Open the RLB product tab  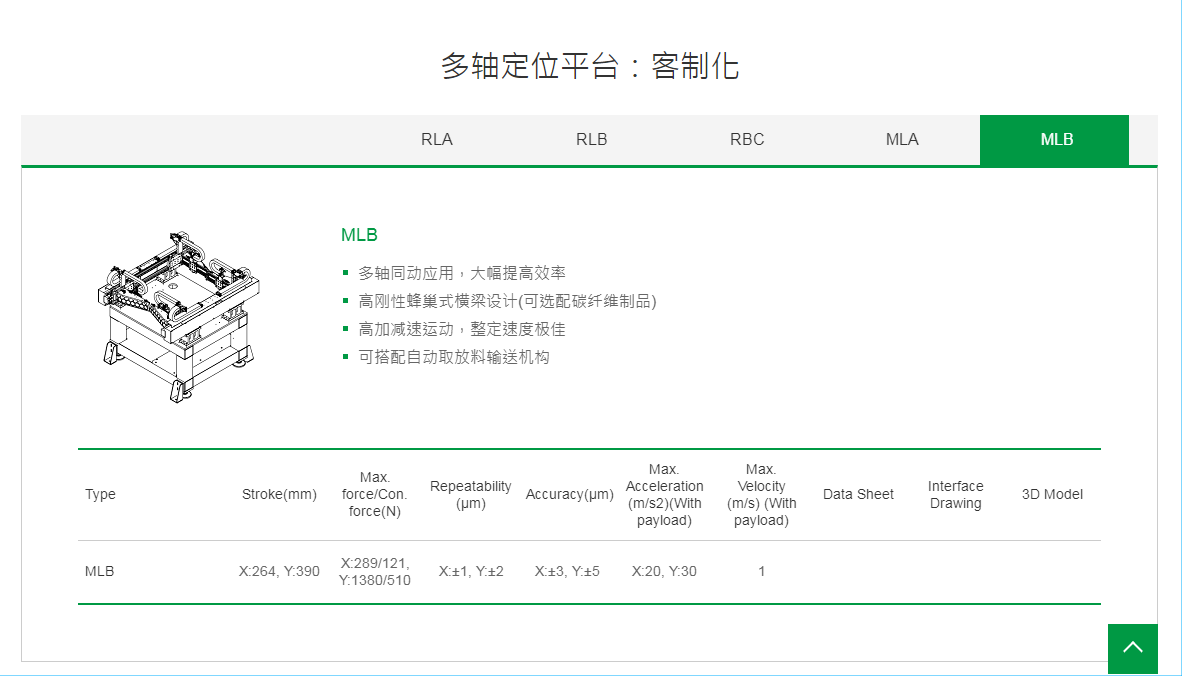coord(591,140)
